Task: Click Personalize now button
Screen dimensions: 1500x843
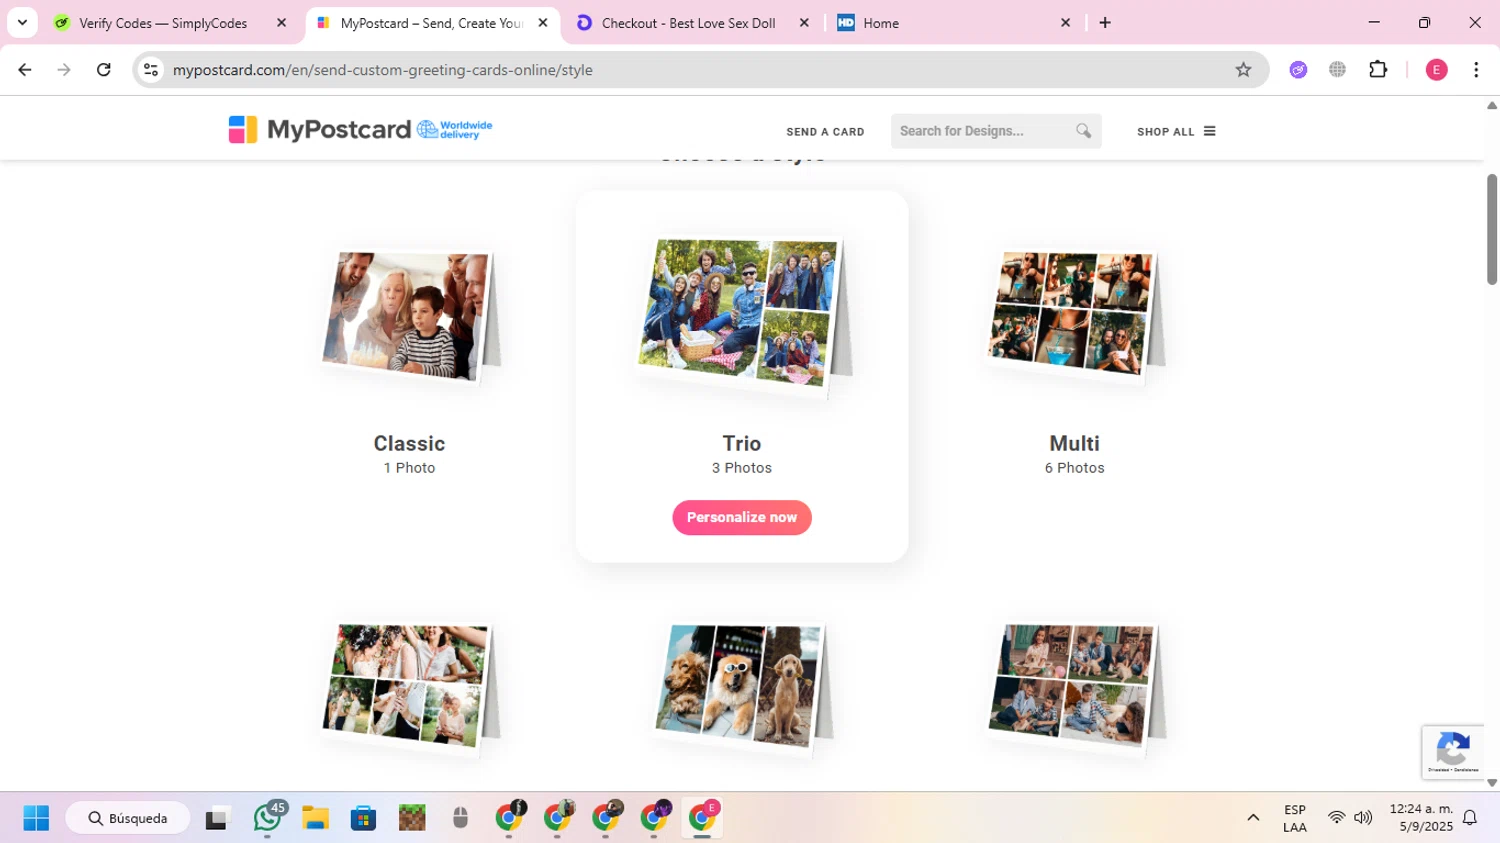Action: [x=742, y=517]
